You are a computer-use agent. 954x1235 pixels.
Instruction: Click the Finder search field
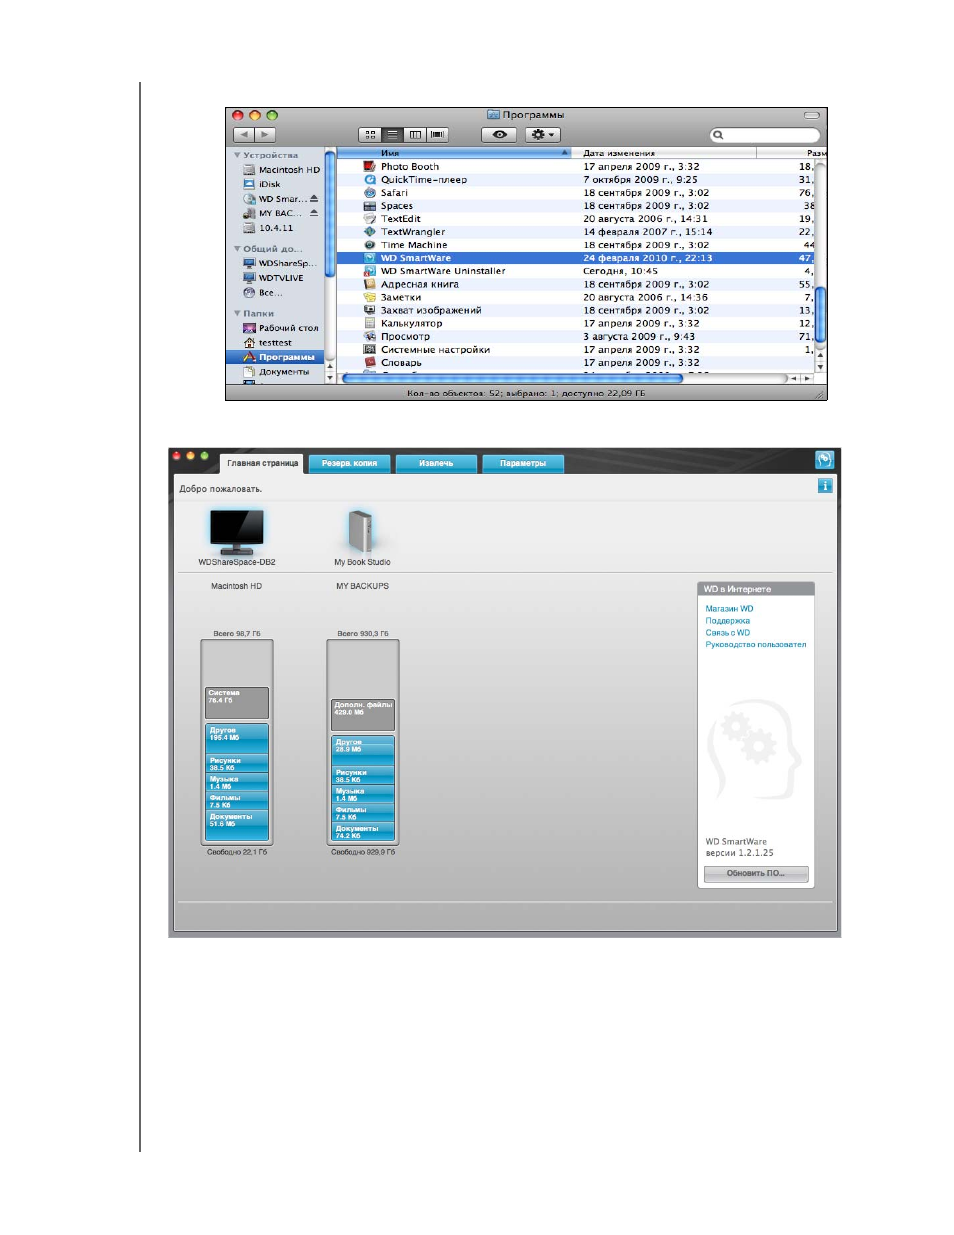click(765, 134)
